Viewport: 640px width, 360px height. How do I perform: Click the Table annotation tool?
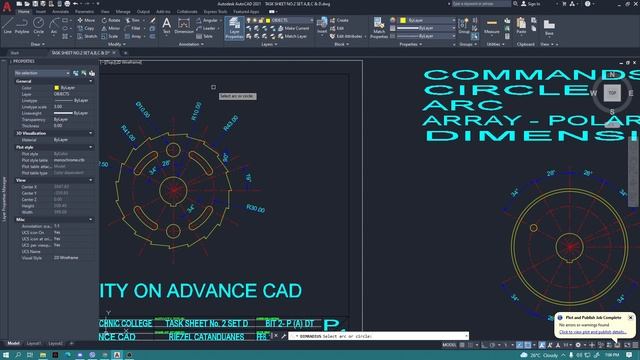click(x=204, y=36)
